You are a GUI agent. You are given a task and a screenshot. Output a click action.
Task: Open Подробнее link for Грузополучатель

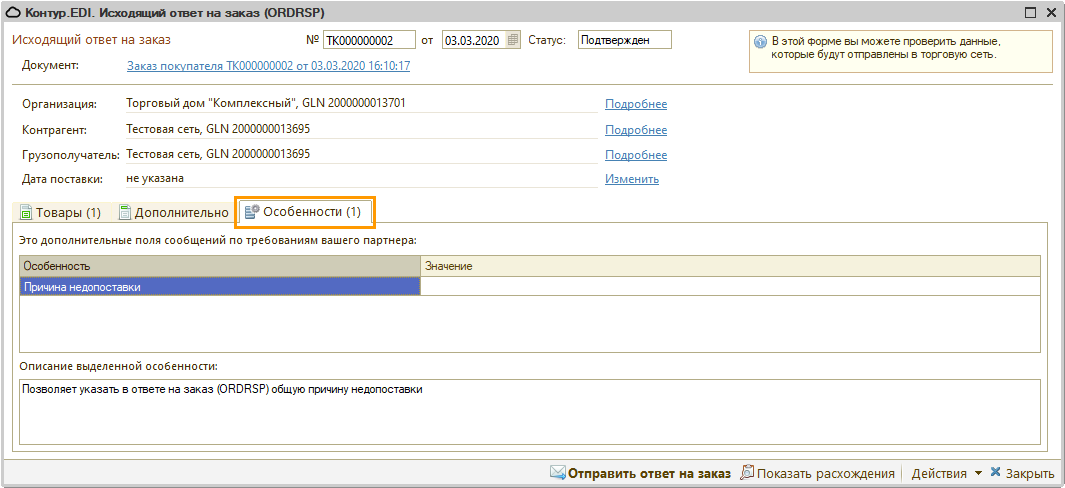pyautogui.click(x=635, y=155)
